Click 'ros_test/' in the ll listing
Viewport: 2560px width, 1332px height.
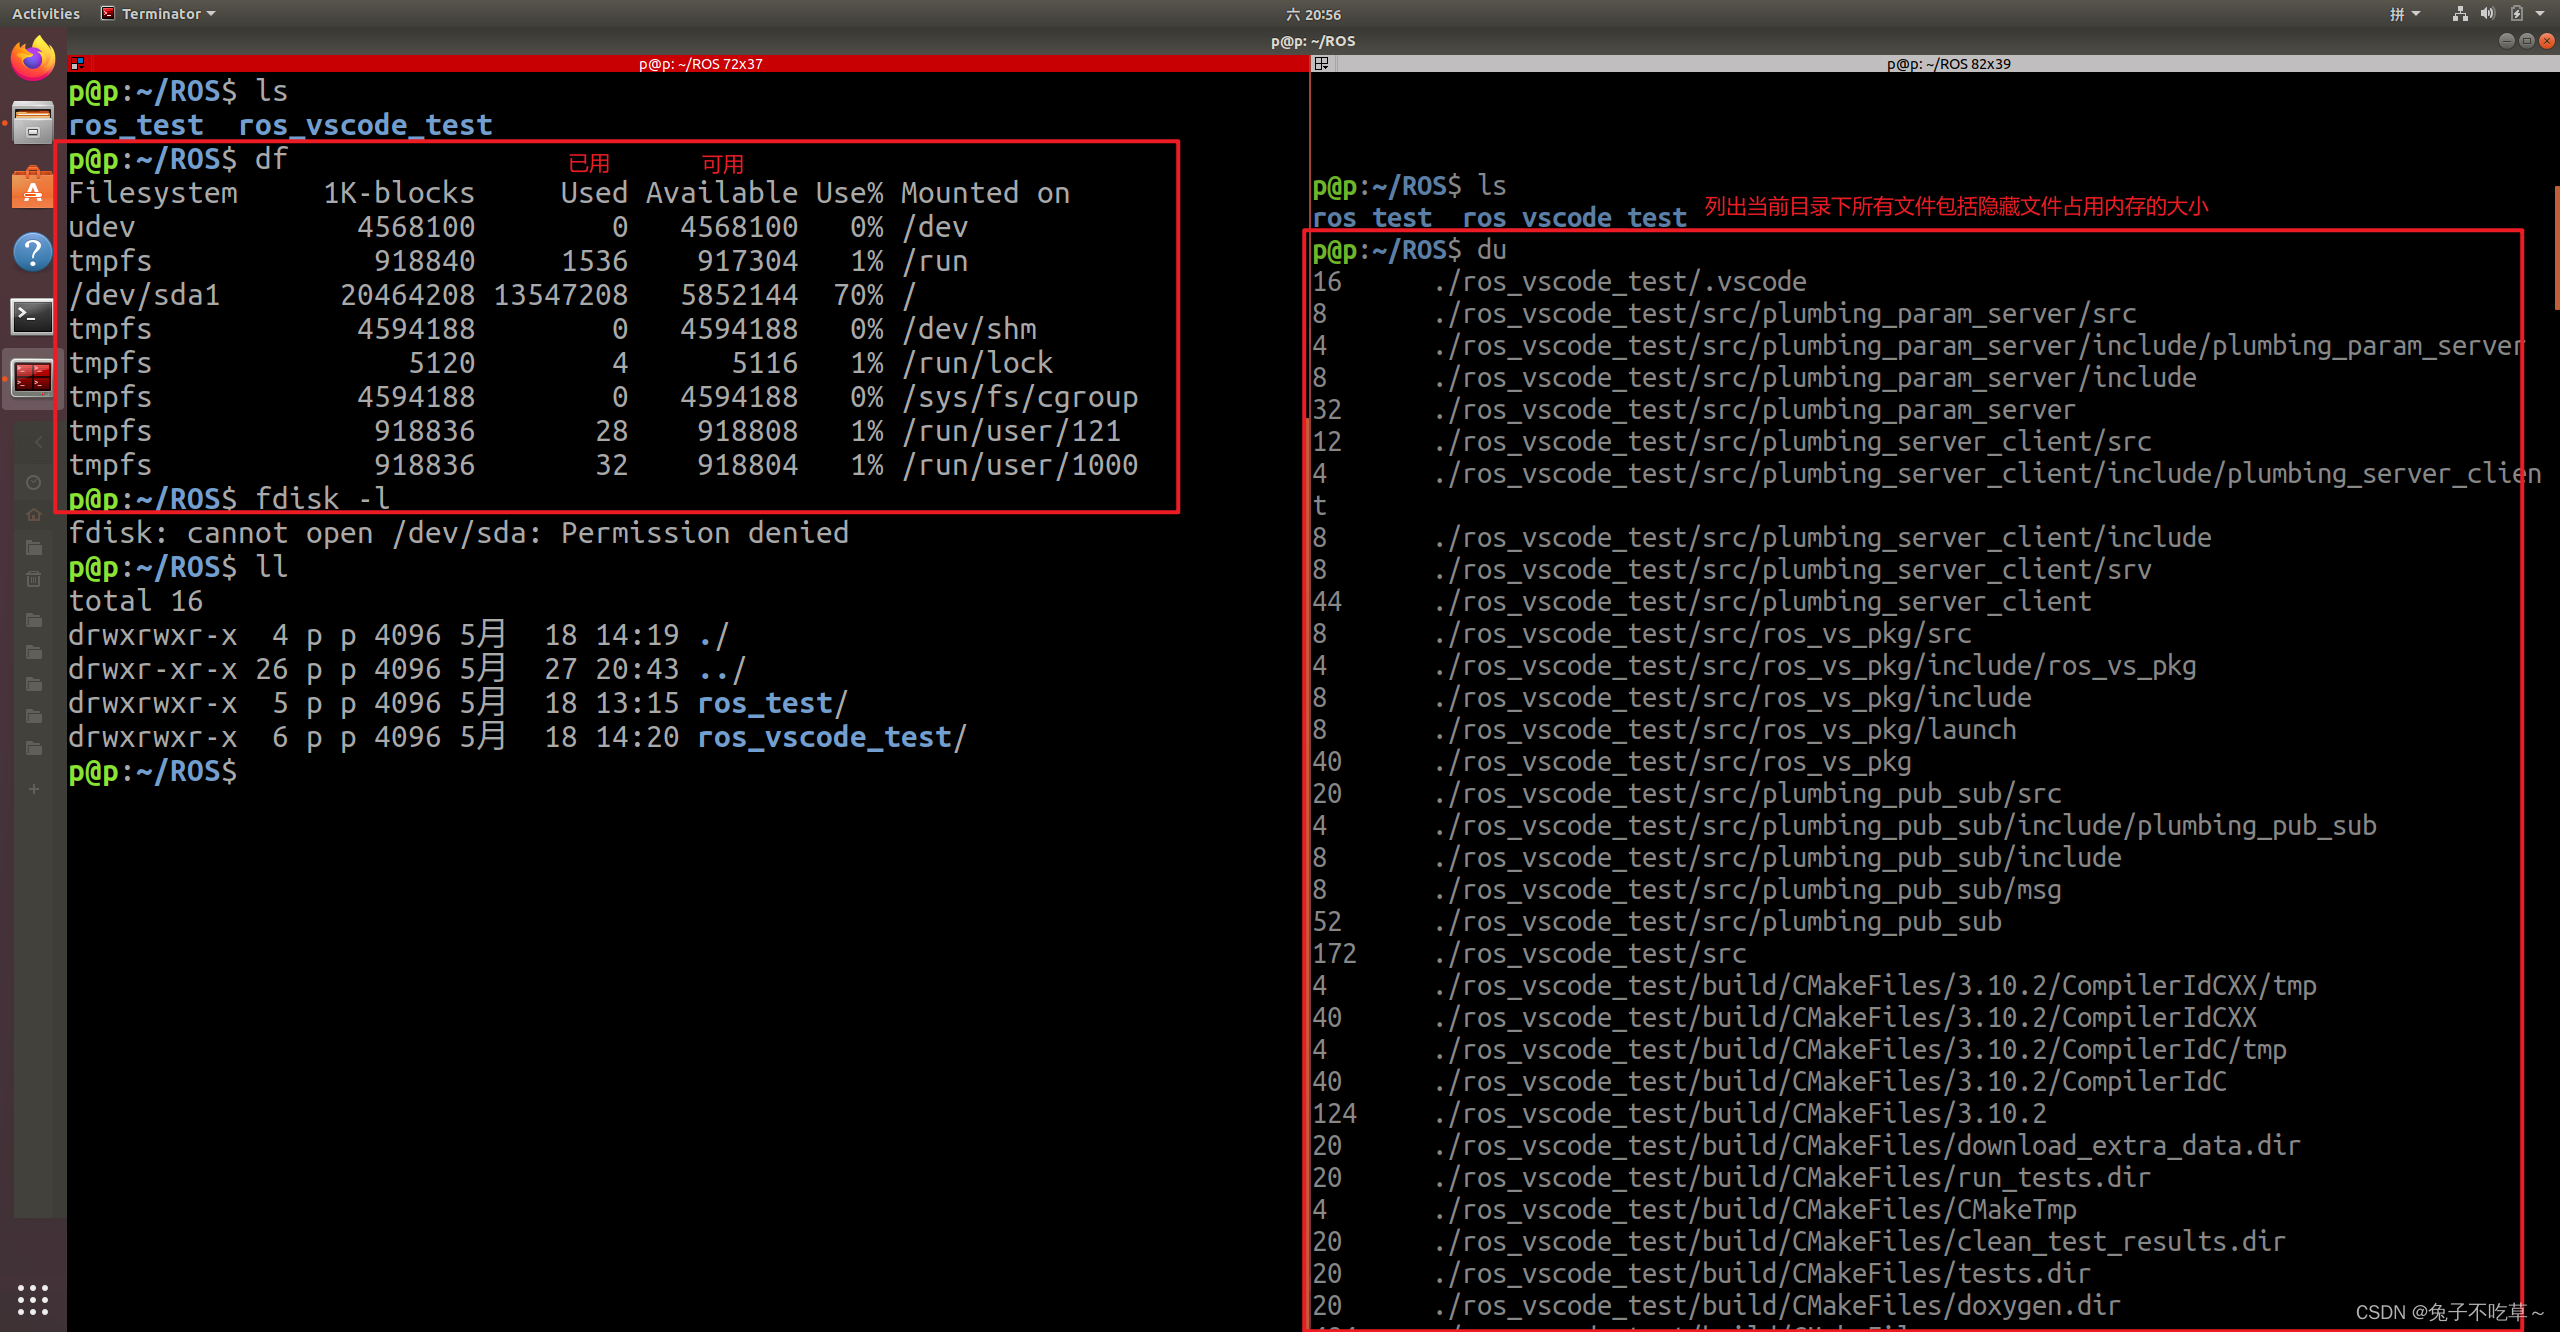[x=772, y=703]
